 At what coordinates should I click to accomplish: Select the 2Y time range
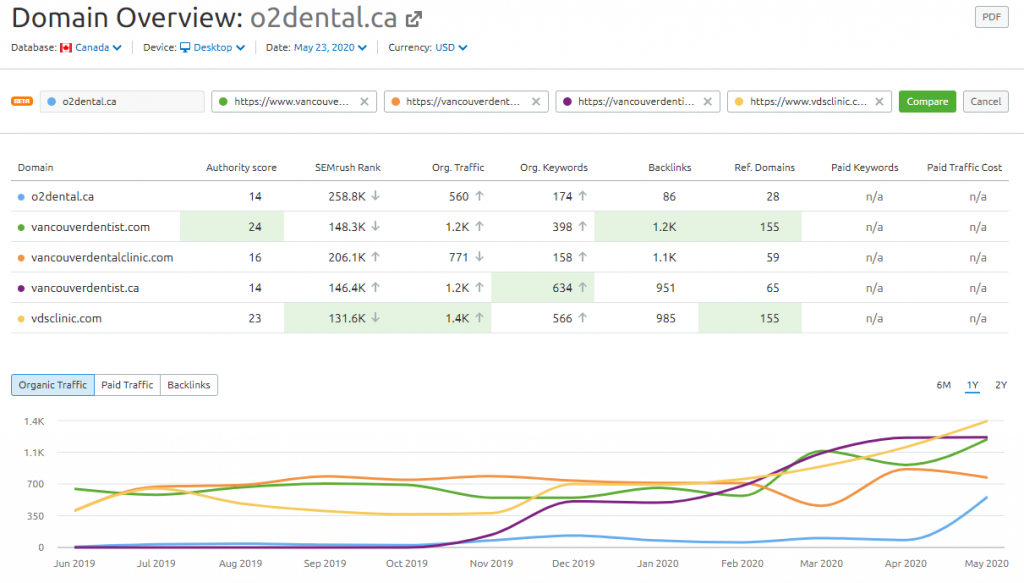pyautogui.click(x=1001, y=385)
